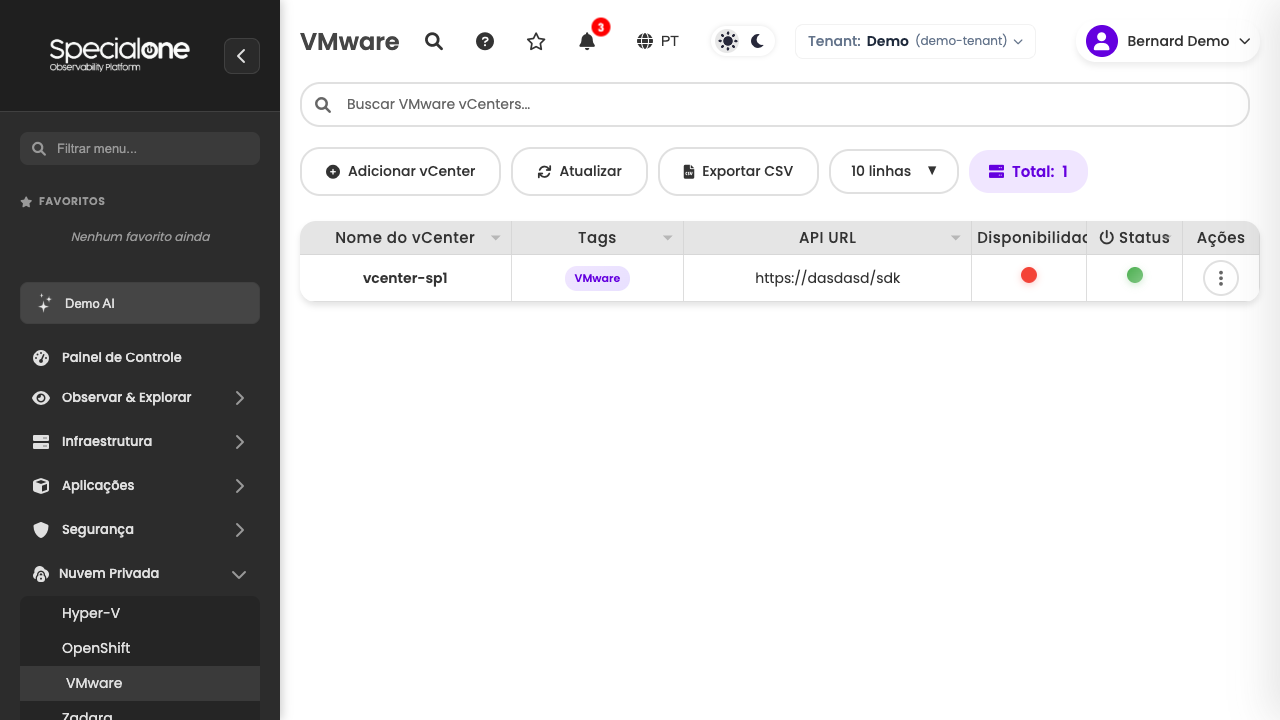Expand Segurança menu chevron

(239, 530)
